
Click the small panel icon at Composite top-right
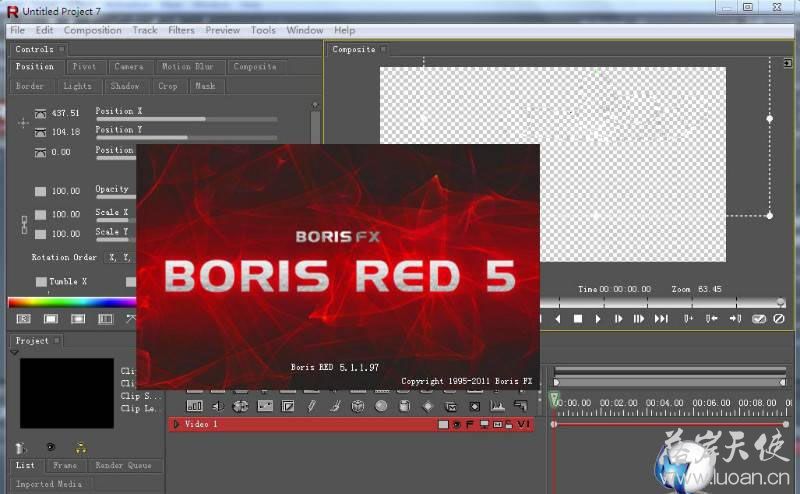(788, 63)
